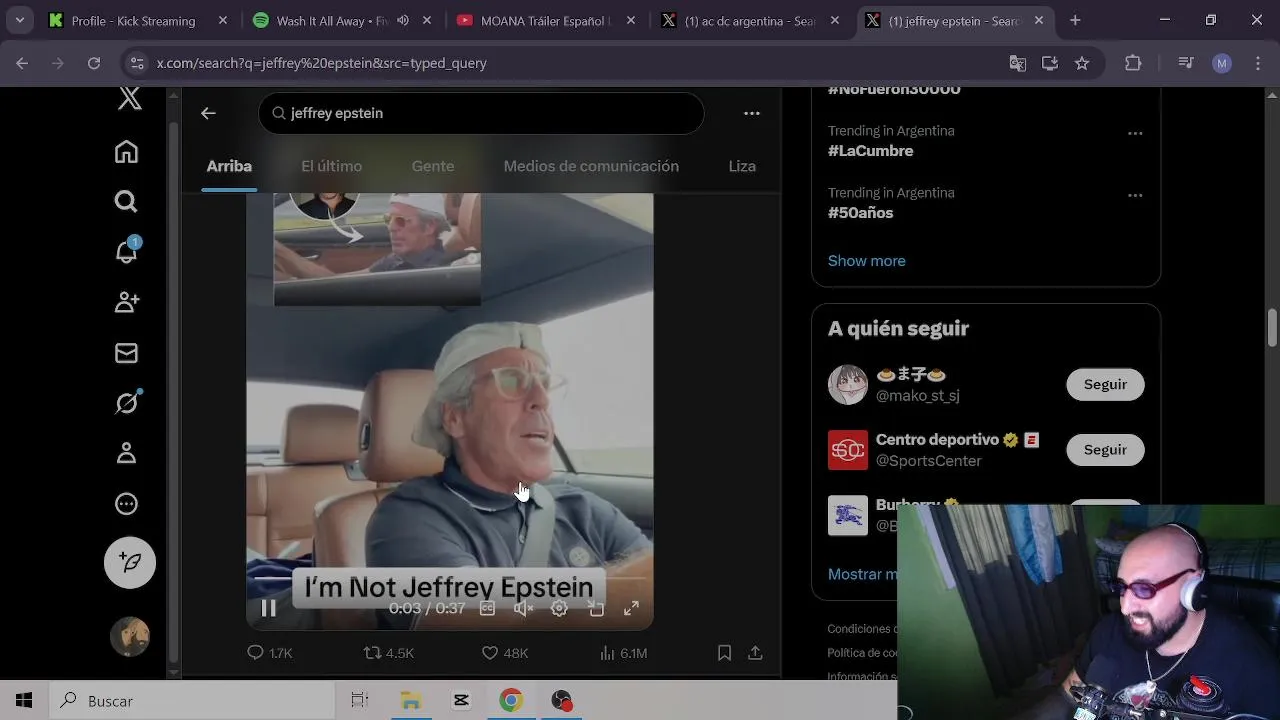Image resolution: width=1280 pixels, height=720 pixels.
Task: Open browser tab search chevron
Action: [19, 20]
